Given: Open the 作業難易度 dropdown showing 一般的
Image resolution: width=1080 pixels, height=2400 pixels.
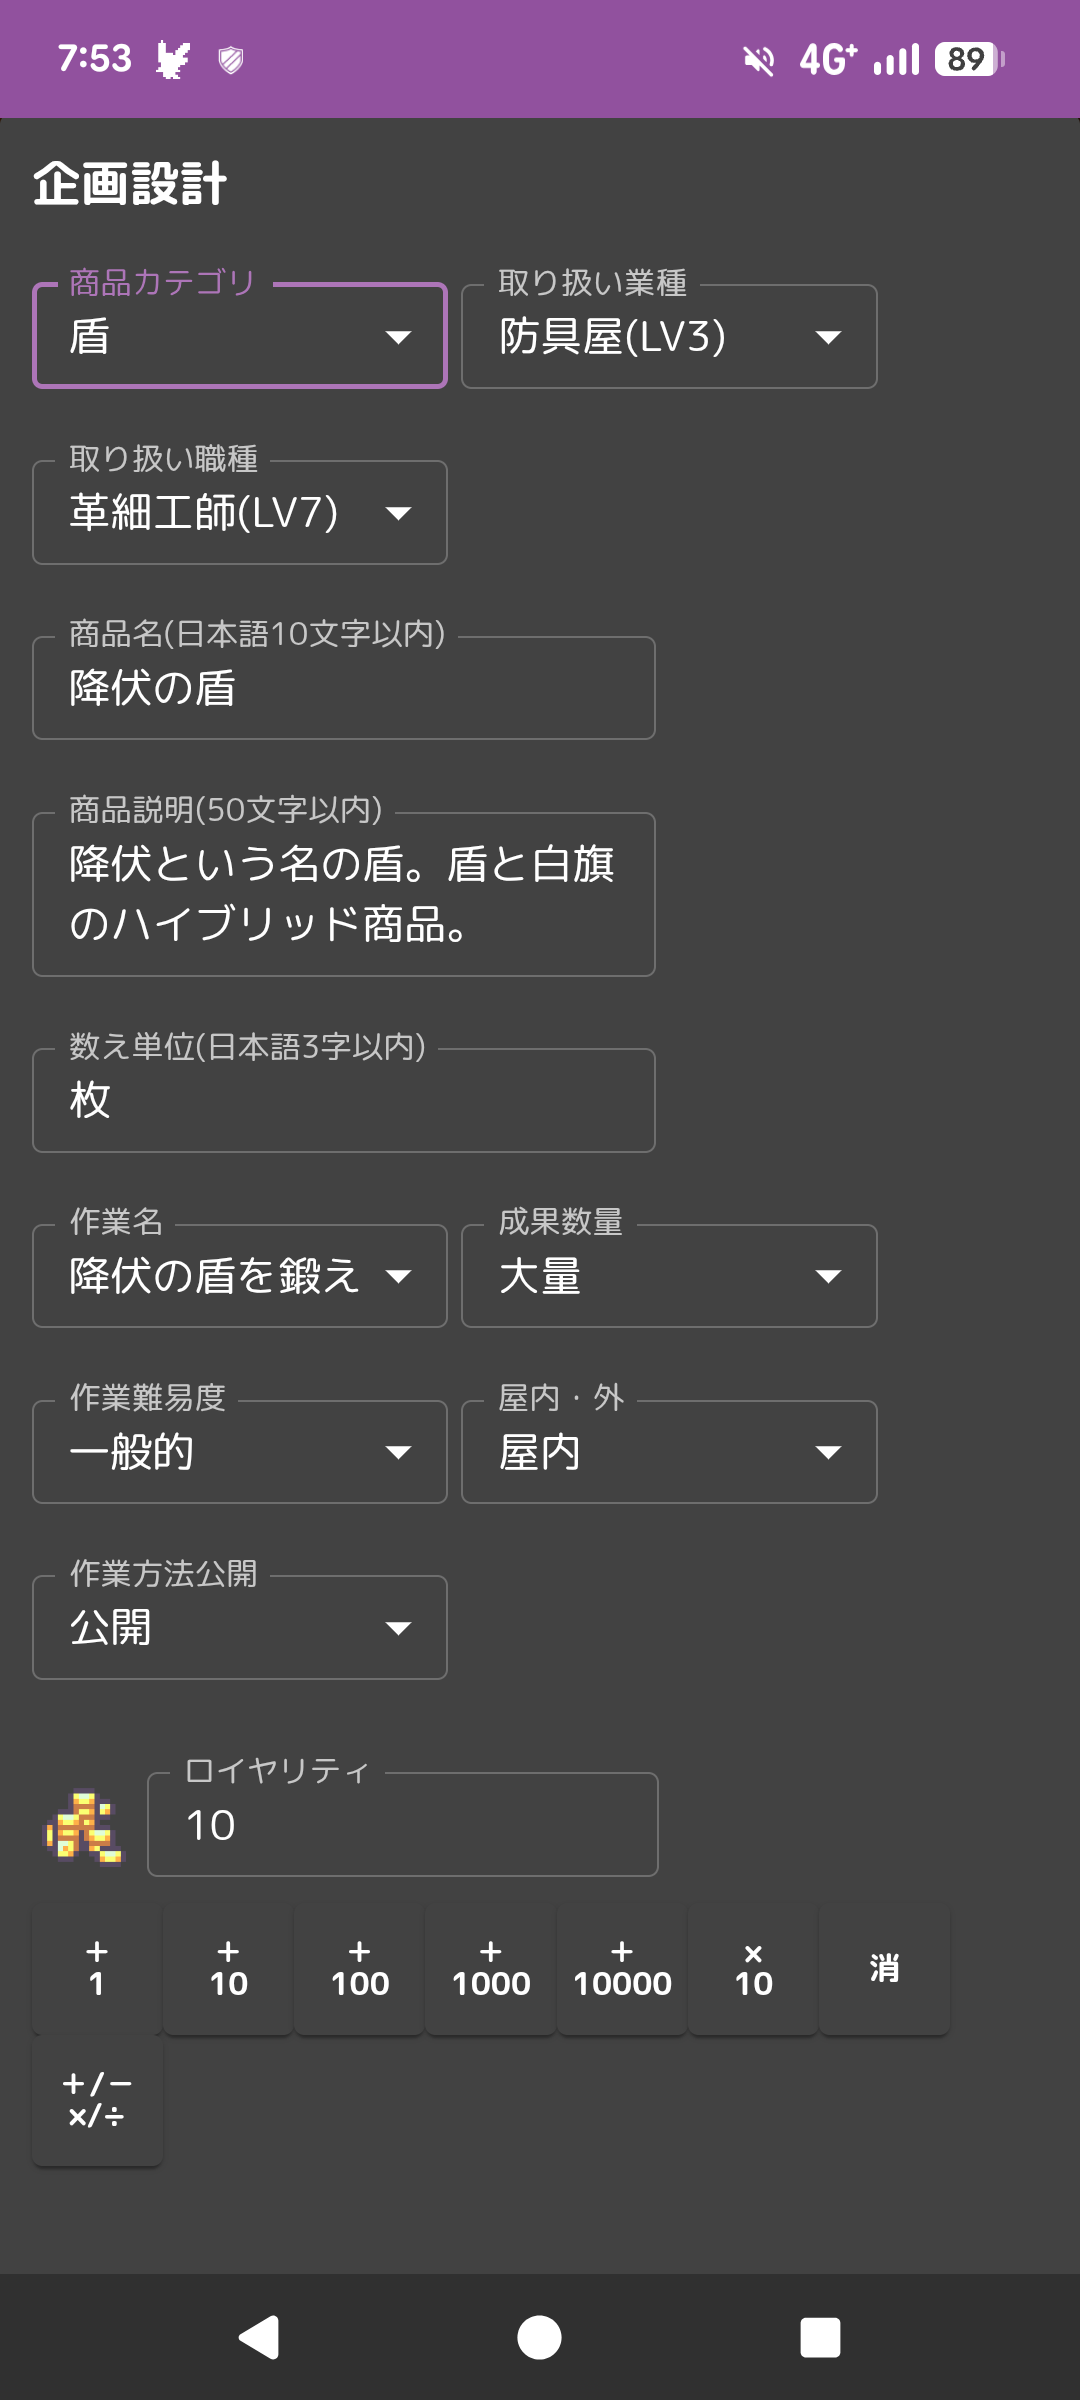Looking at the screenshot, I should (240, 1452).
